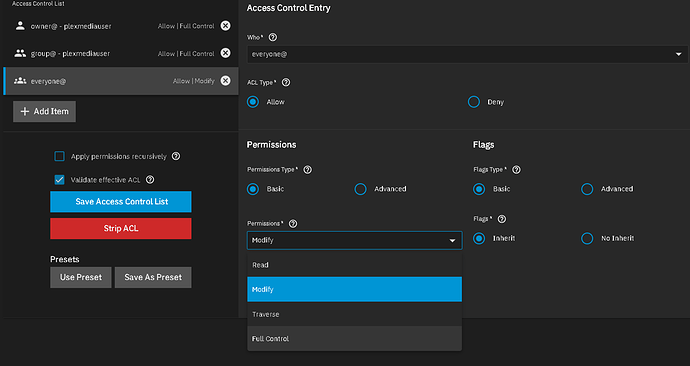Click Save Access Control List
The width and height of the screenshot is (690, 366).
121,201
